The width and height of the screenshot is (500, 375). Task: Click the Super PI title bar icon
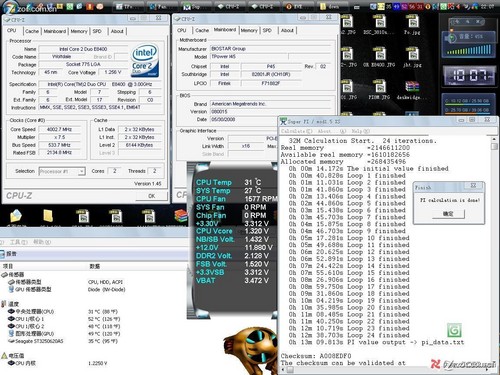point(283,121)
